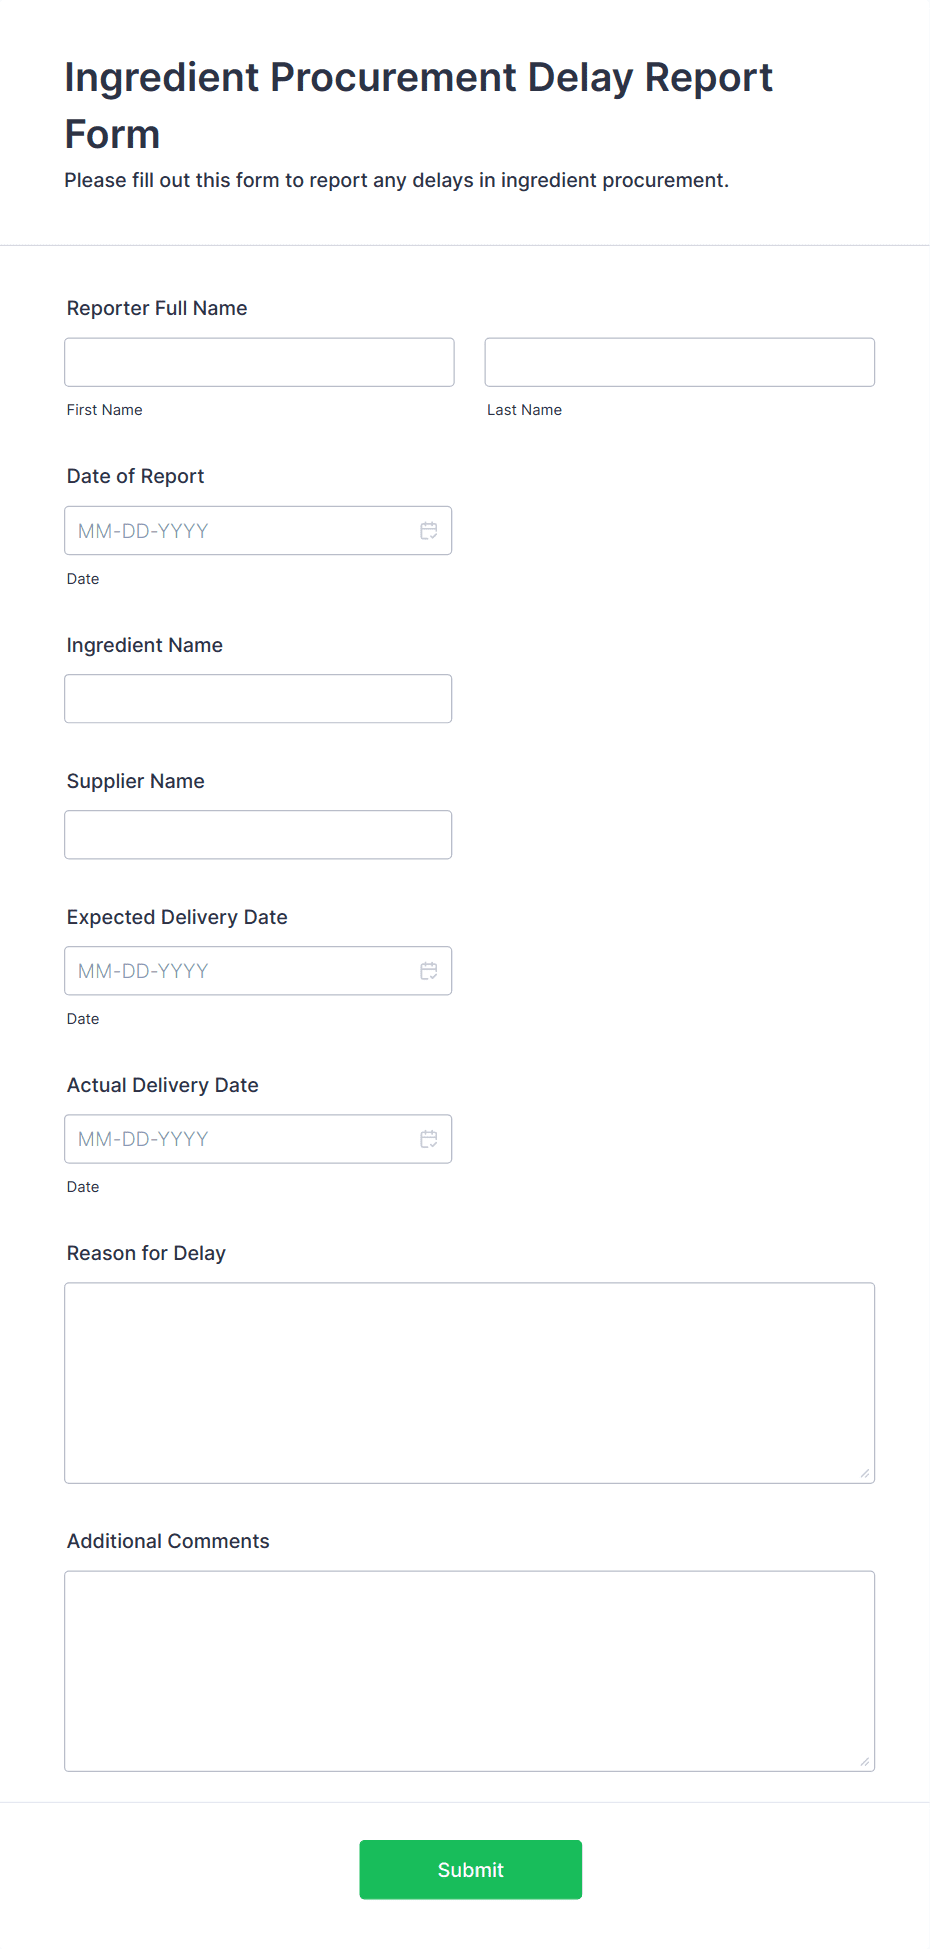Open the Date of Report calendar picker

click(429, 530)
